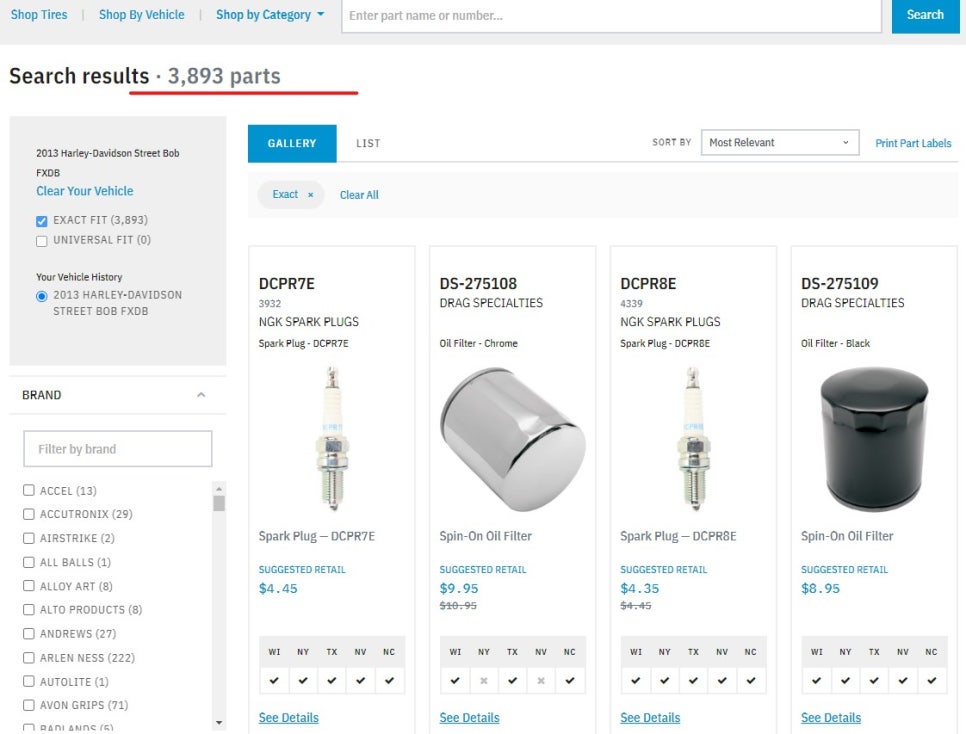Open See Details for DCPR7E
This screenshot has width=966, height=734.
(288, 717)
